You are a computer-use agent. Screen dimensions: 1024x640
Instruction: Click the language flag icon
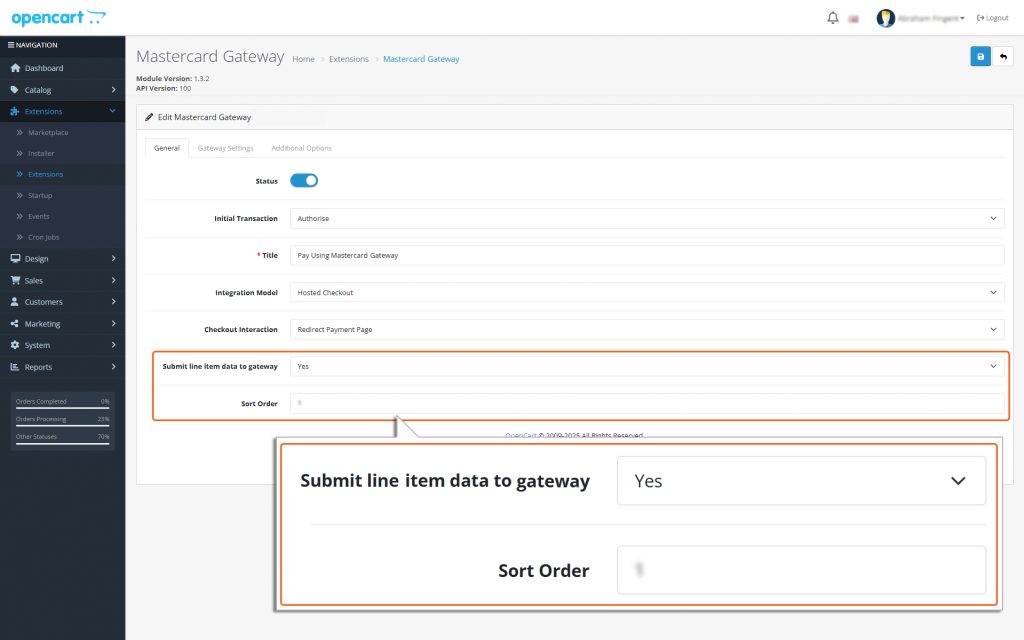pos(853,18)
